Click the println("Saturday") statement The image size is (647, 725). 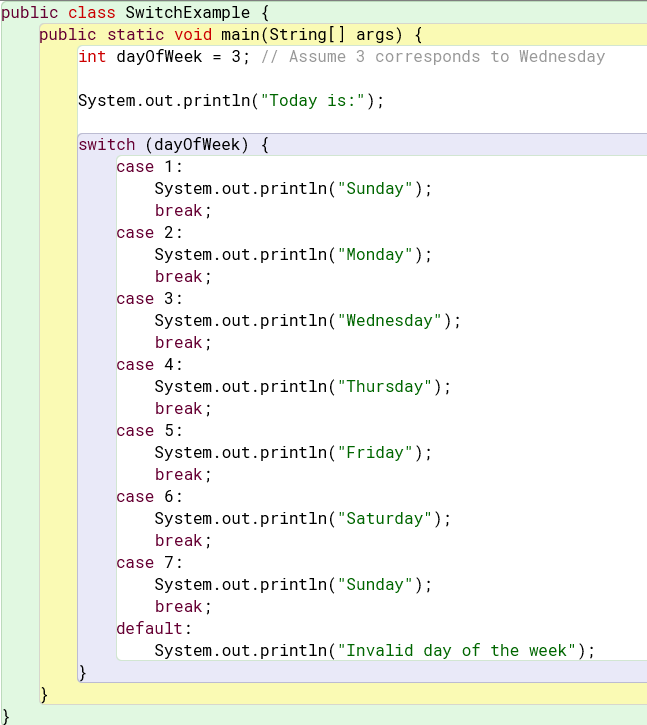point(302,518)
